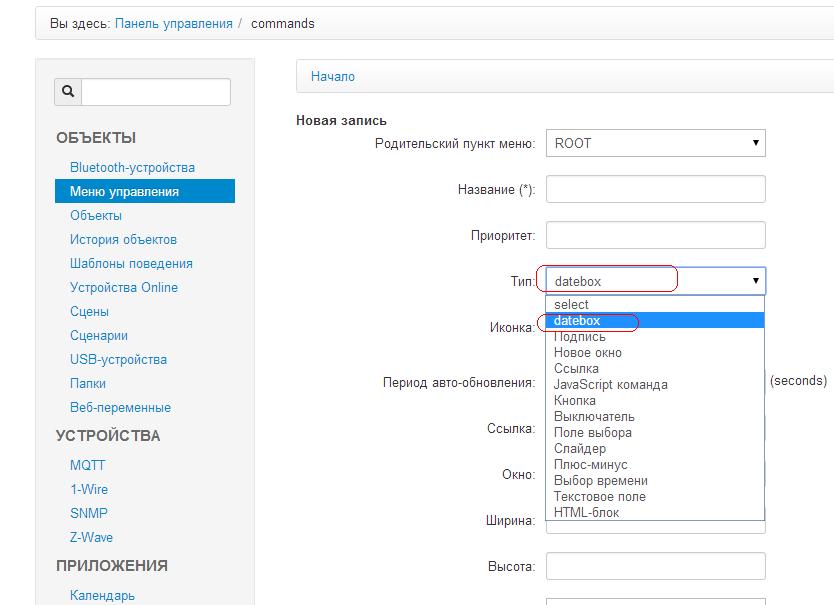Viewport: 834px width, 605px height.
Task: Navigate to 'Z-Wave' in sidebar
Action: pos(91,537)
